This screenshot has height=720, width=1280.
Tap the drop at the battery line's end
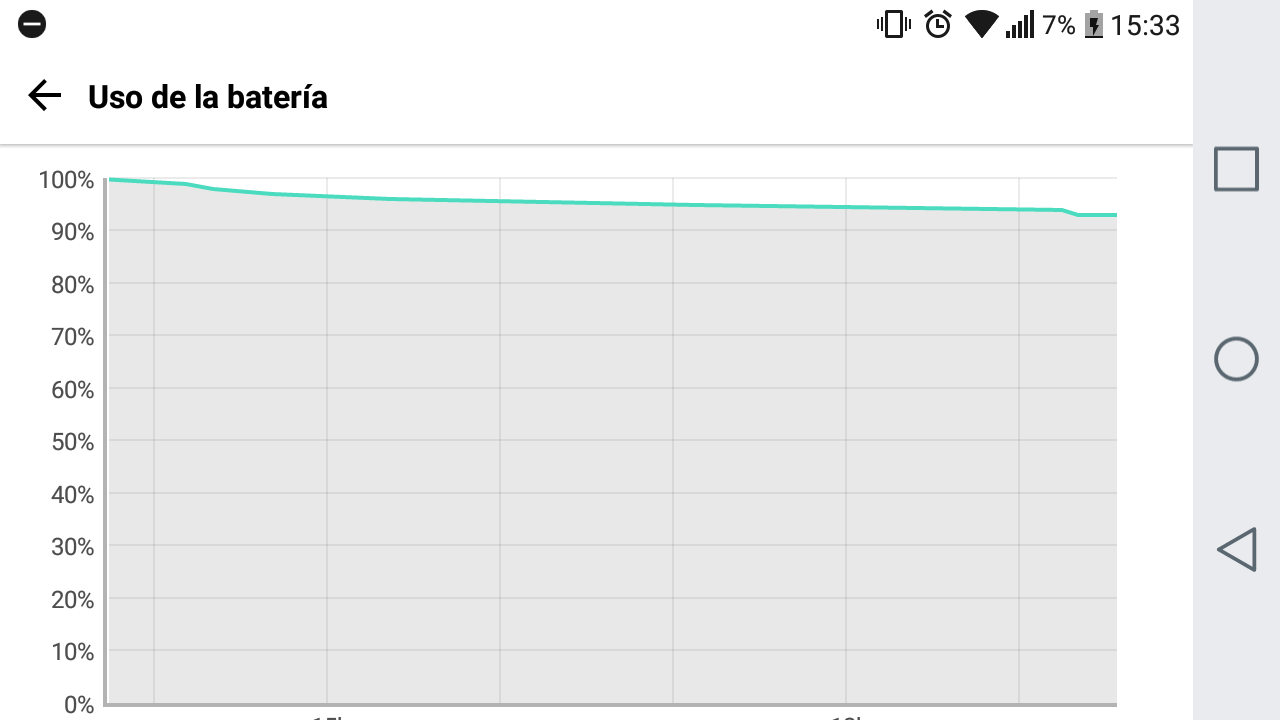1071,212
